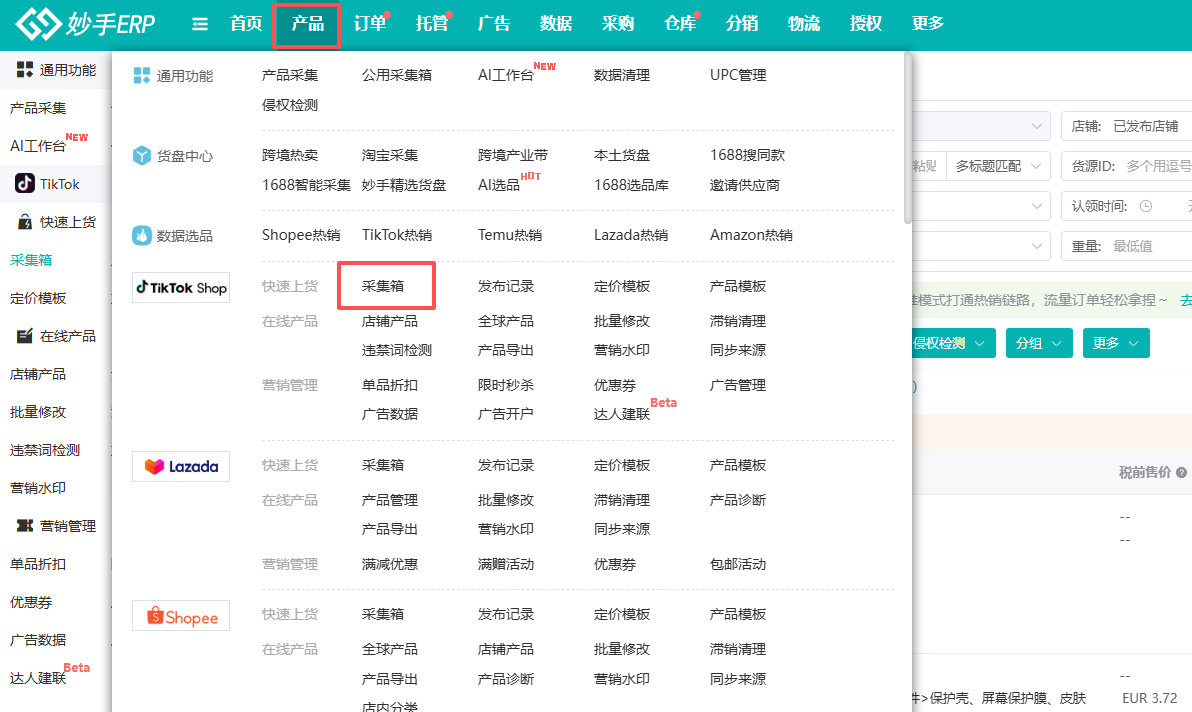The image size is (1192, 712).
Task: Expand the 更多 dropdown button
Action: pos(1115,343)
